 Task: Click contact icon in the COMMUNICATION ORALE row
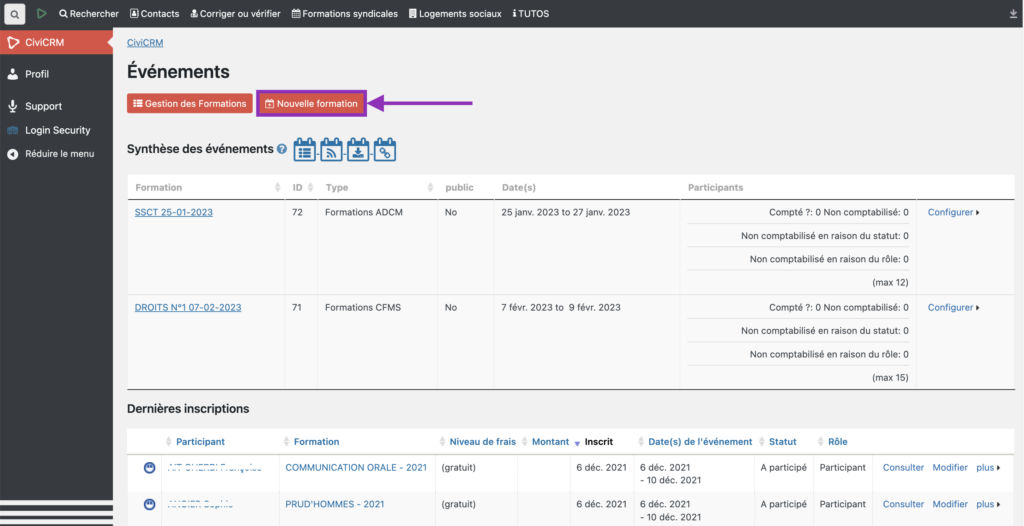point(150,468)
